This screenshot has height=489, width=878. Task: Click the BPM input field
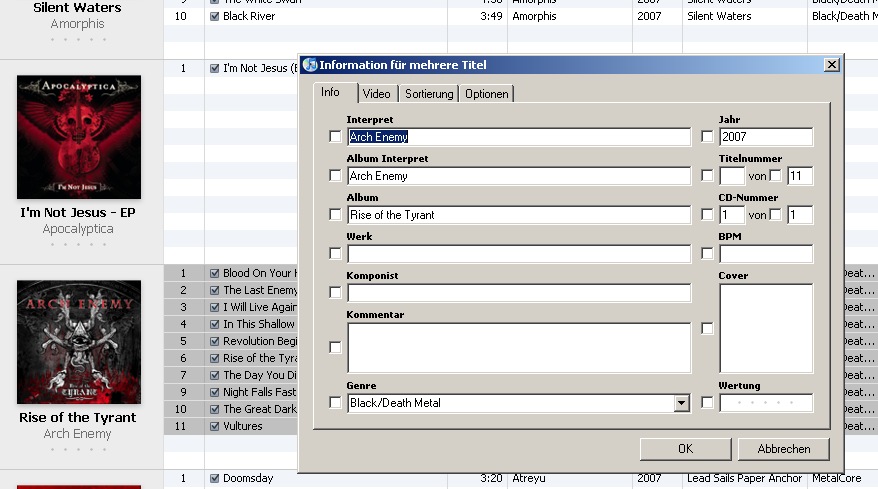765,254
